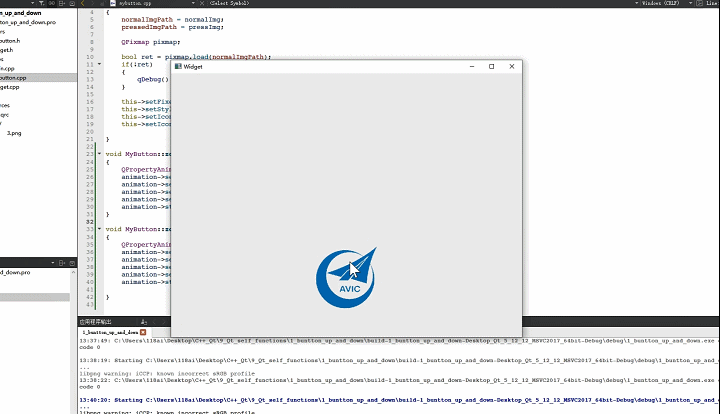Viewport: 720px width, 414px height.
Task: Click the synchronize with editor link icon
Action: click(x=52, y=3)
